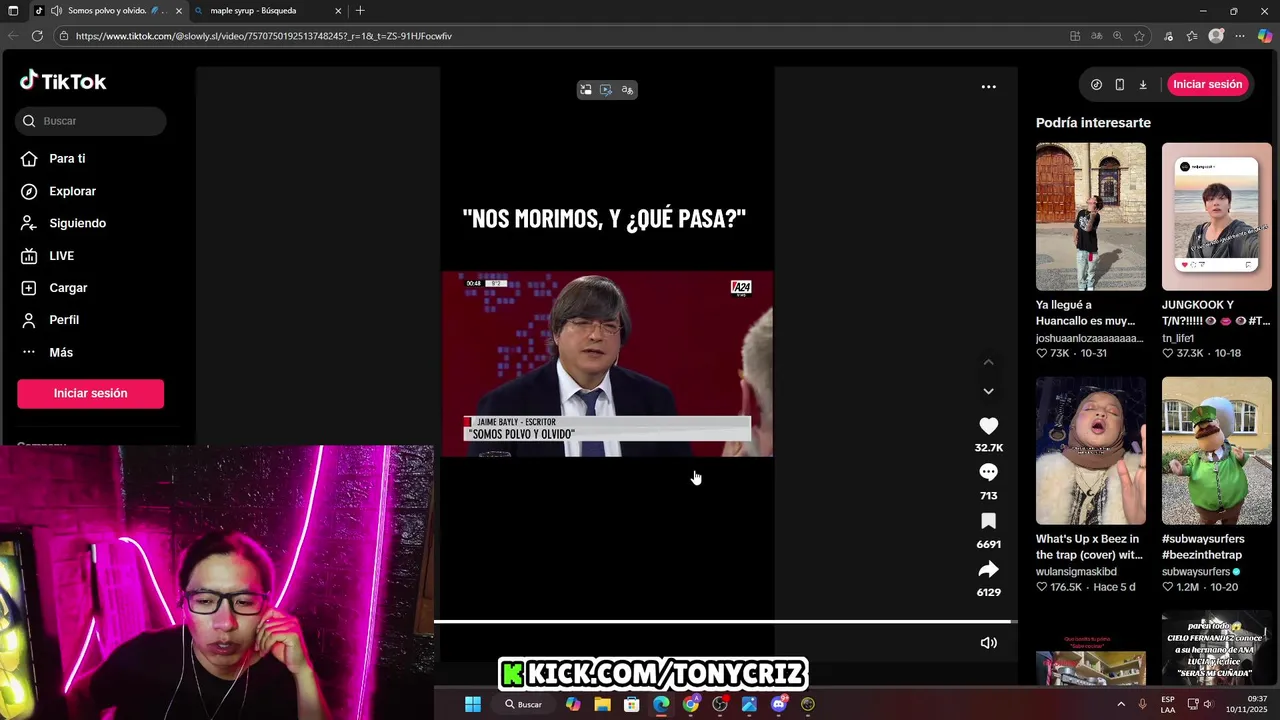
Task: Open tn_life1 profile link
Action: pyautogui.click(x=1178, y=338)
